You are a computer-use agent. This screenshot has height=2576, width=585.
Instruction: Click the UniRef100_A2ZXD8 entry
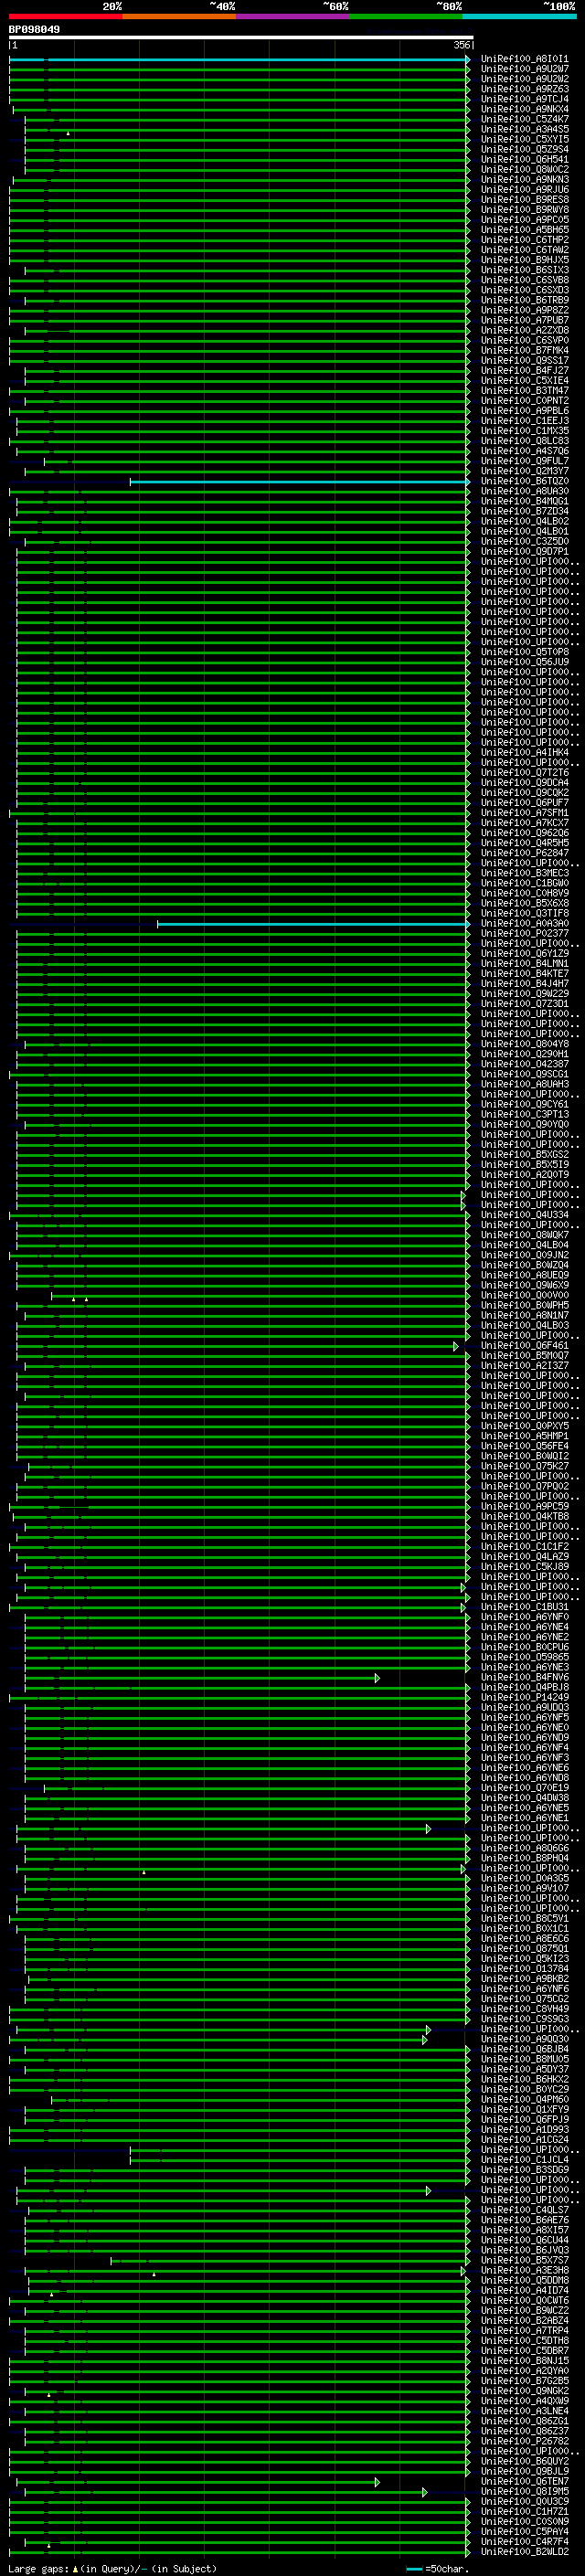tap(524, 331)
